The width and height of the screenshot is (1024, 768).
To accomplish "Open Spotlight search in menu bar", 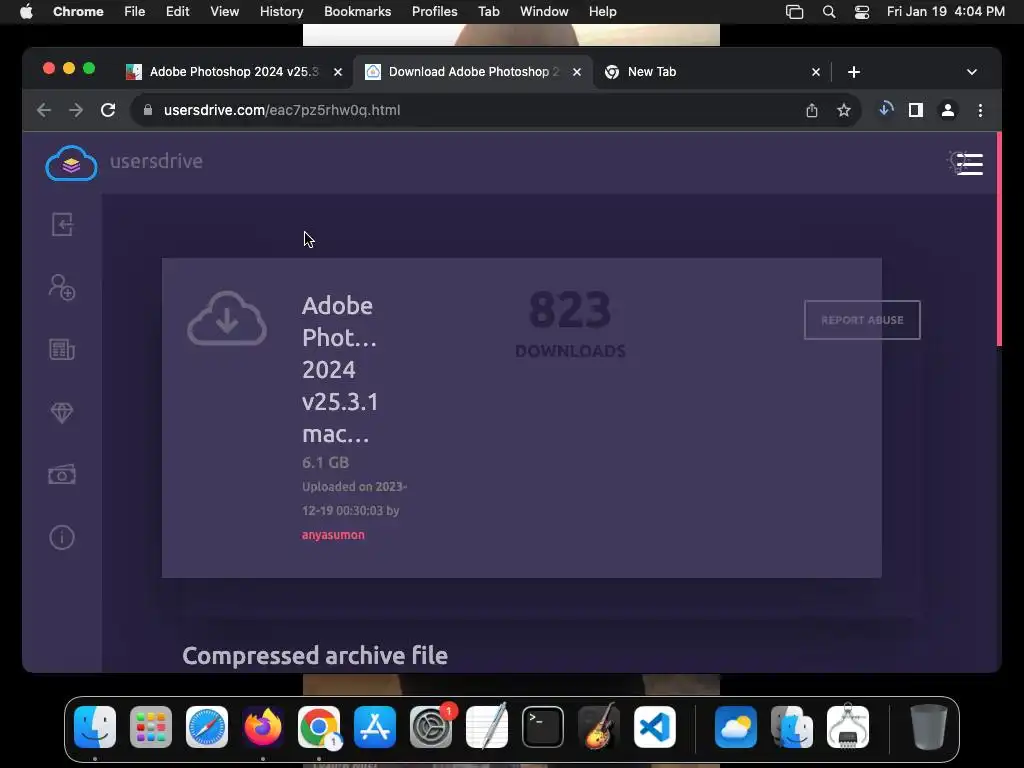I will coord(829,12).
